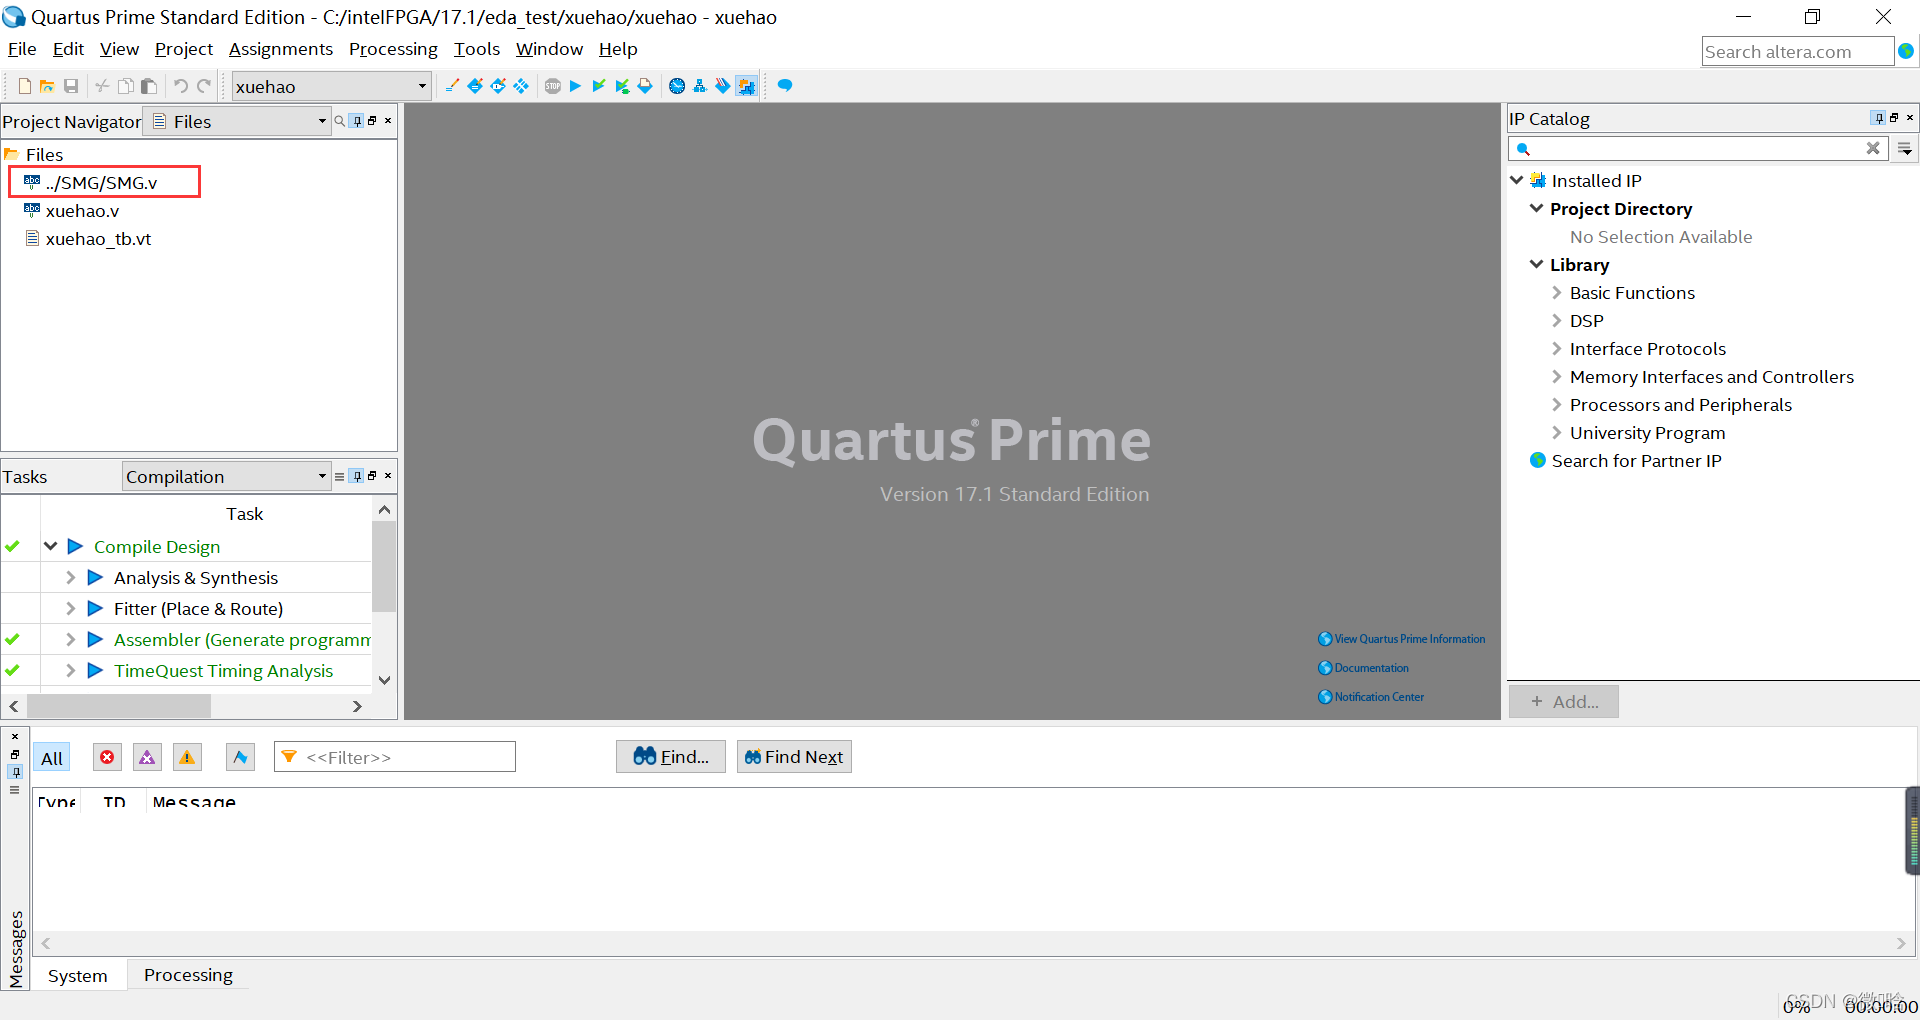Expand the Basic Functions category

(1557, 293)
